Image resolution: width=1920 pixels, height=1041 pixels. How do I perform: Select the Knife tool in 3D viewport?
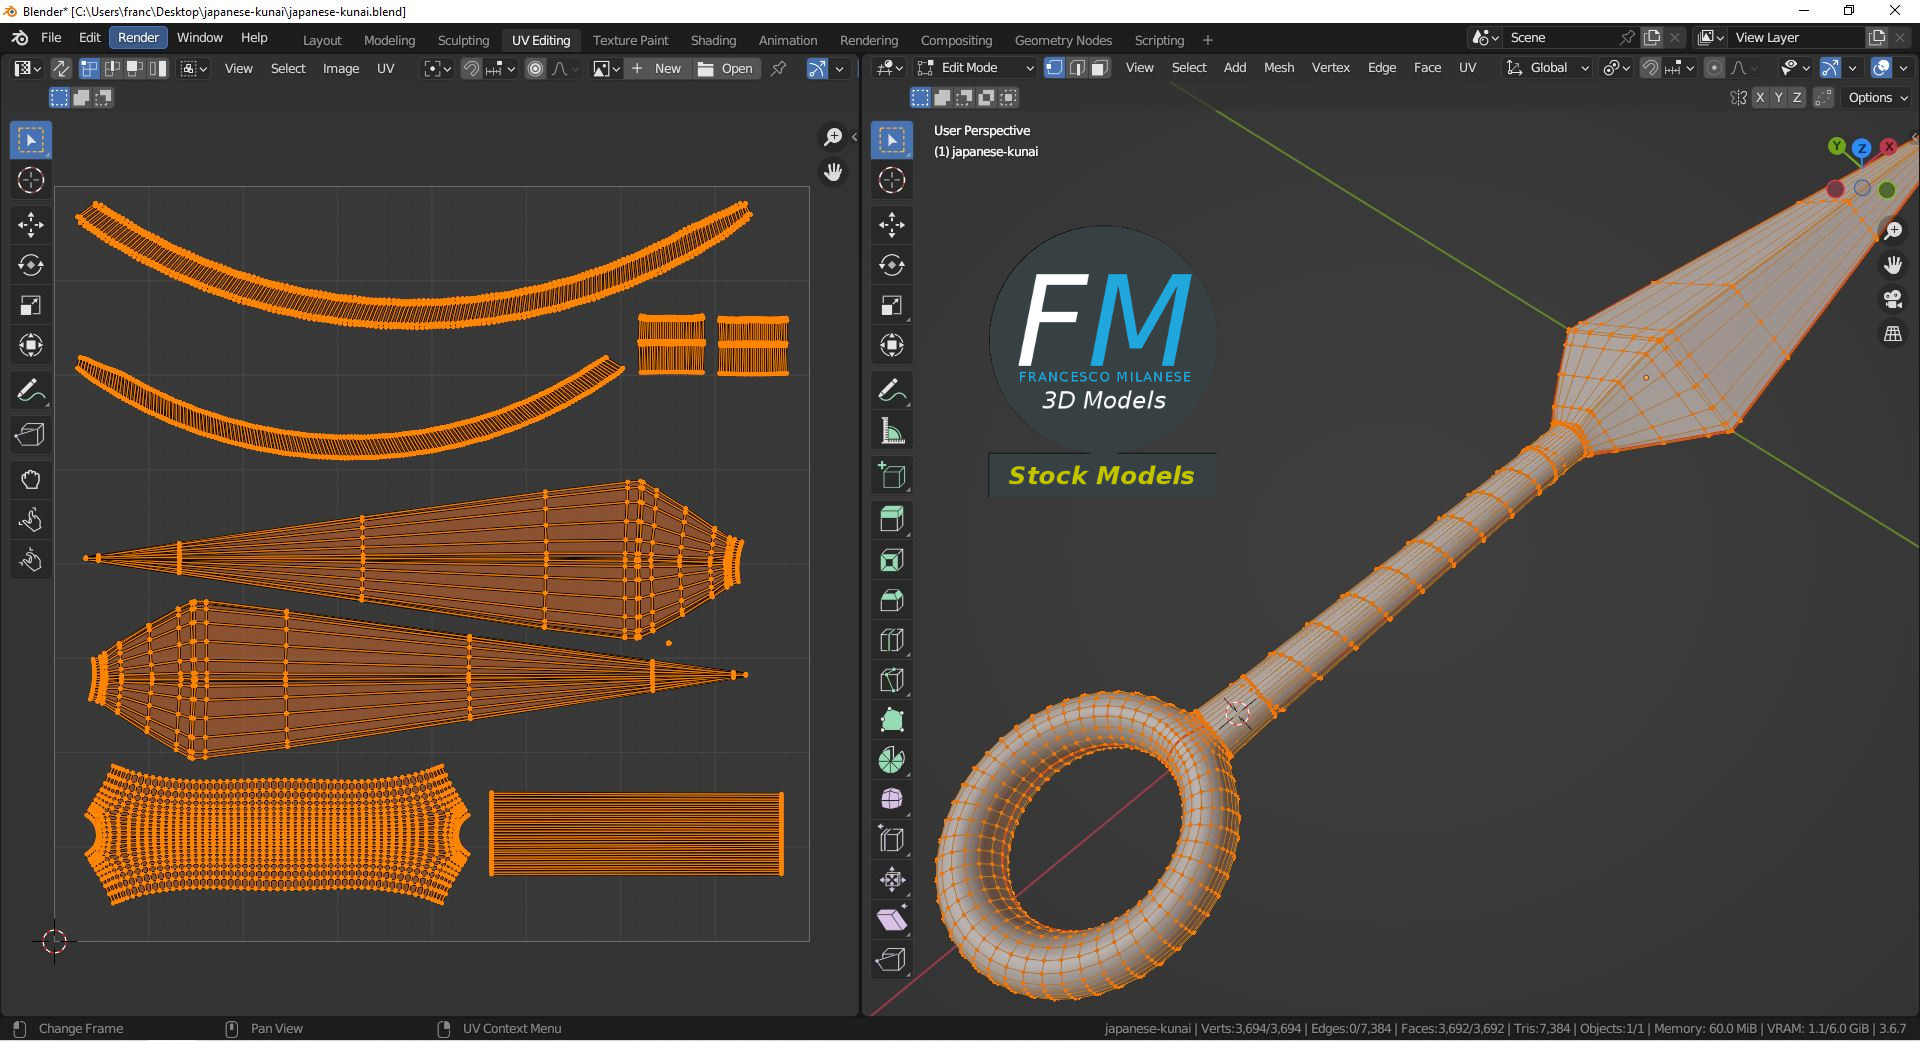tap(891, 680)
